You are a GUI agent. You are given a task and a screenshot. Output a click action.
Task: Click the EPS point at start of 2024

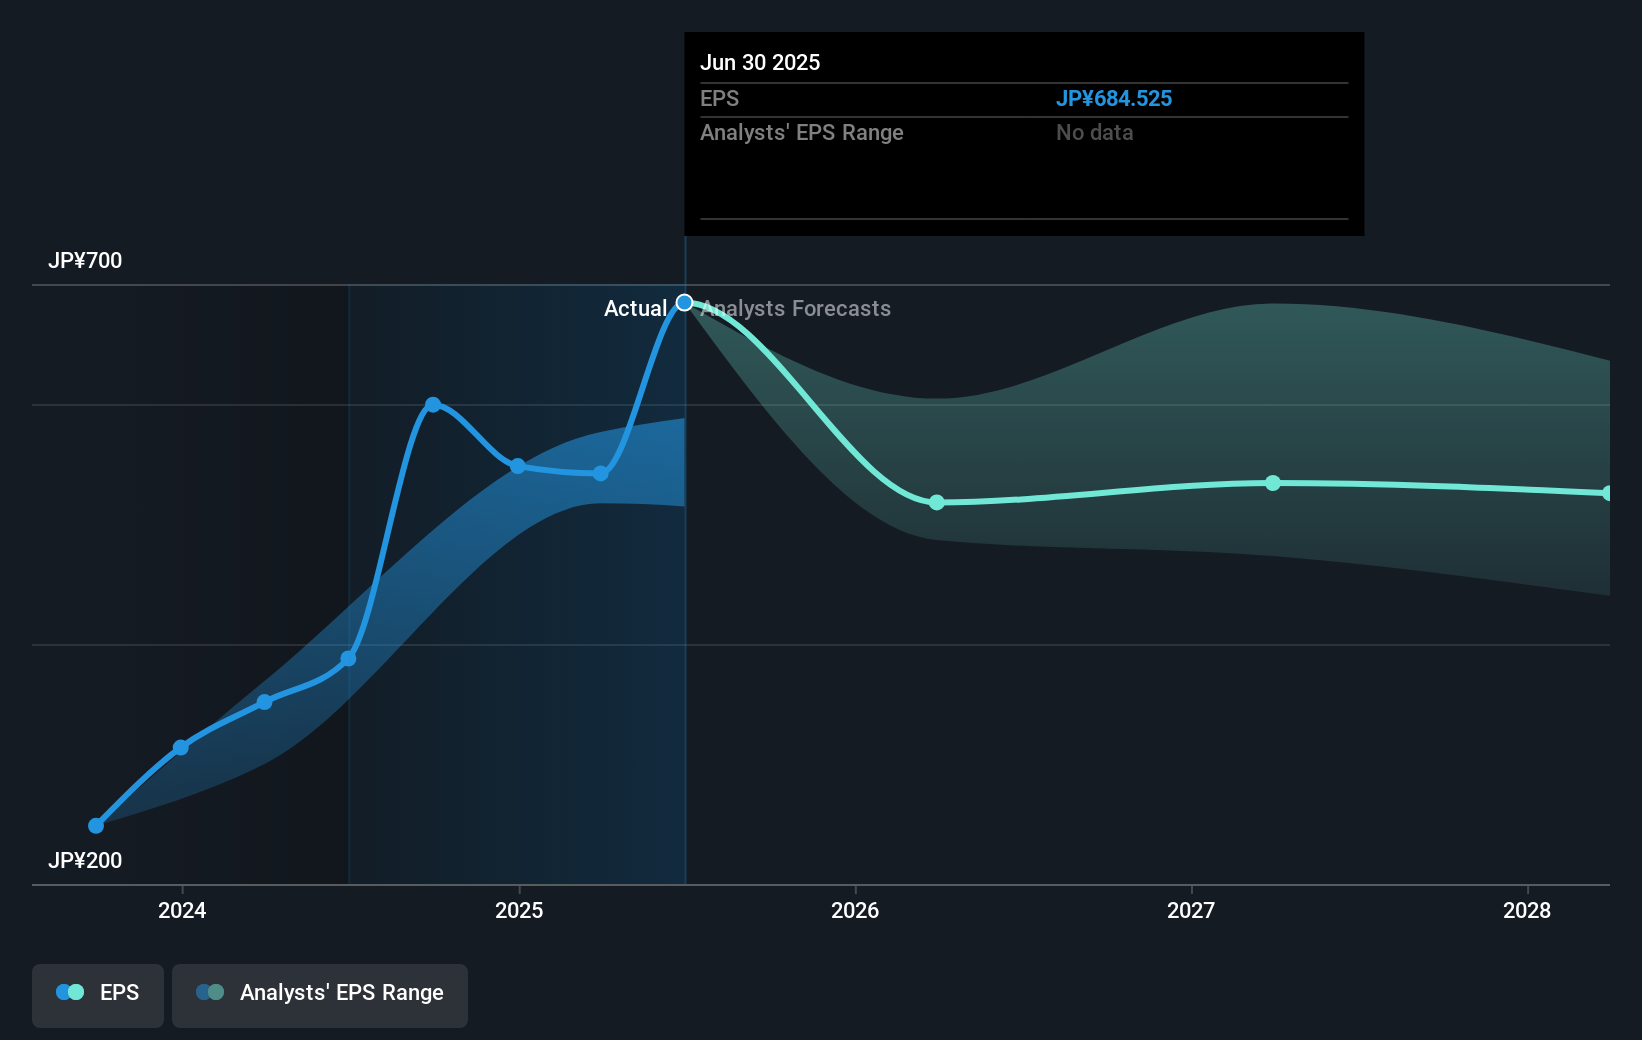coord(181,748)
